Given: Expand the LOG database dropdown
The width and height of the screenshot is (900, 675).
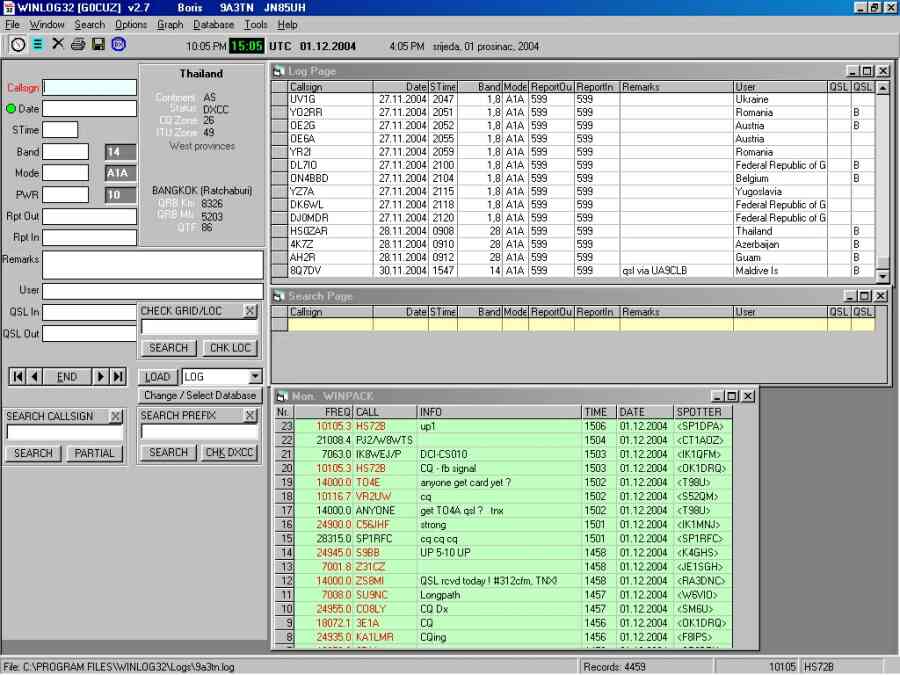Looking at the screenshot, I should (255, 377).
